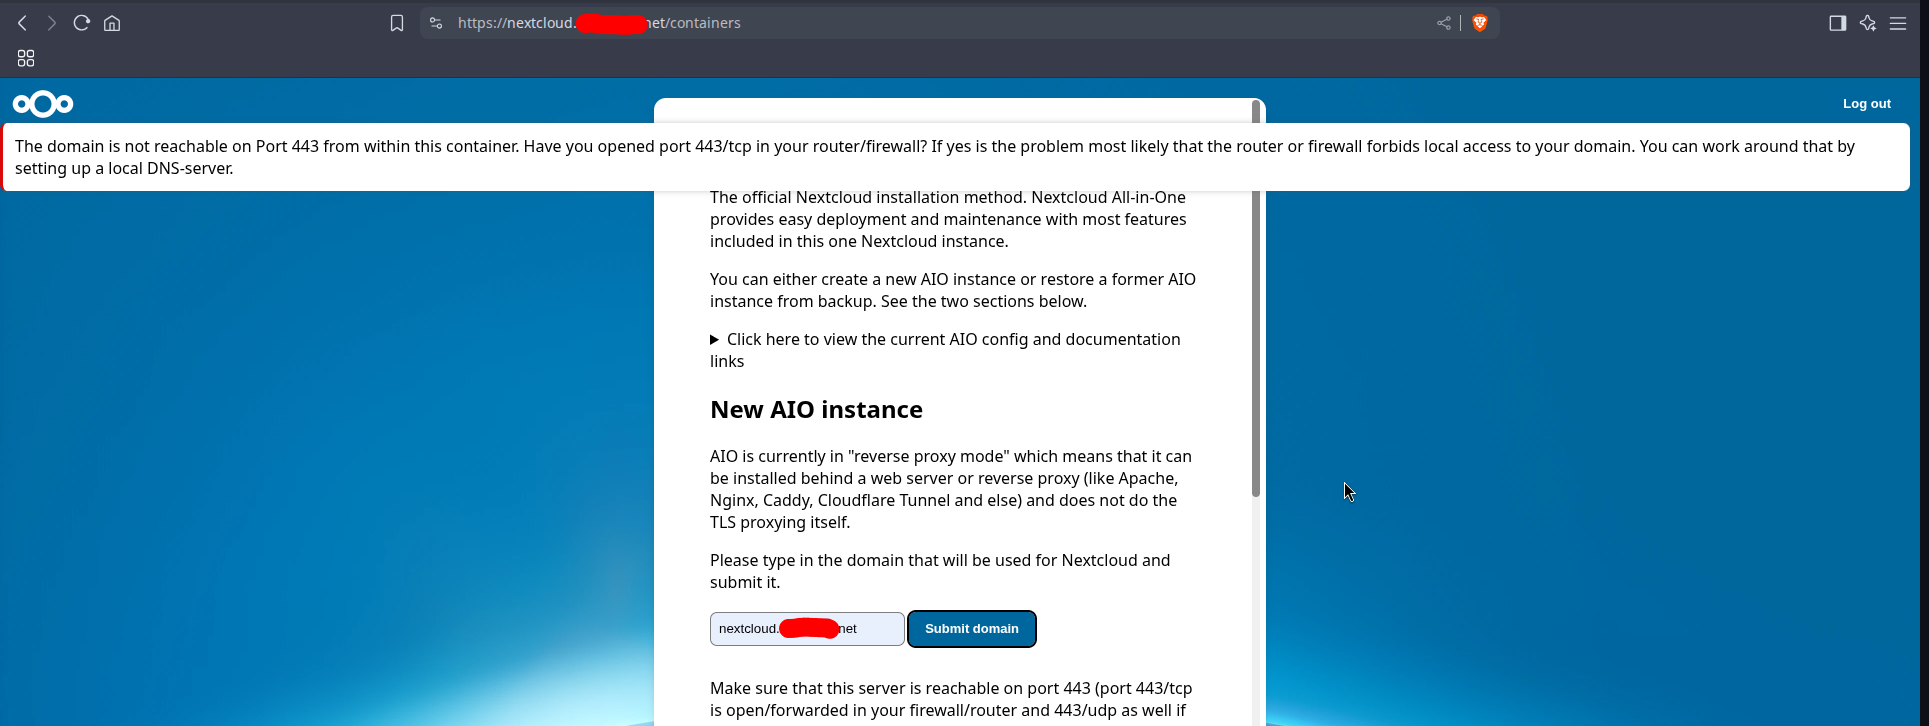The image size is (1929, 726).
Task: Open the Leo AI sparkle icon
Action: 1868,23
